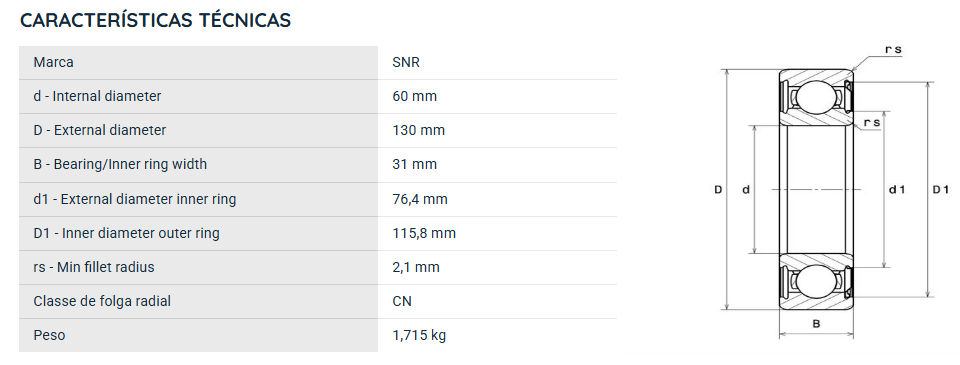Image resolution: width=960 pixels, height=365 pixels.
Task: Click the 60 mm value
Action: pyautogui.click(x=414, y=96)
